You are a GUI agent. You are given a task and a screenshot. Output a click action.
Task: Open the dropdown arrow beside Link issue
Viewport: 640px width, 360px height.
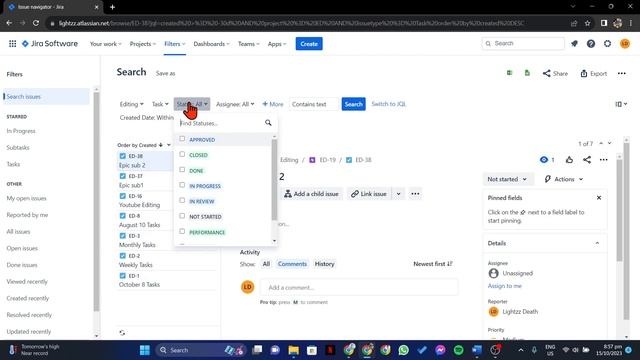pyautogui.click(x=398, y=194)
